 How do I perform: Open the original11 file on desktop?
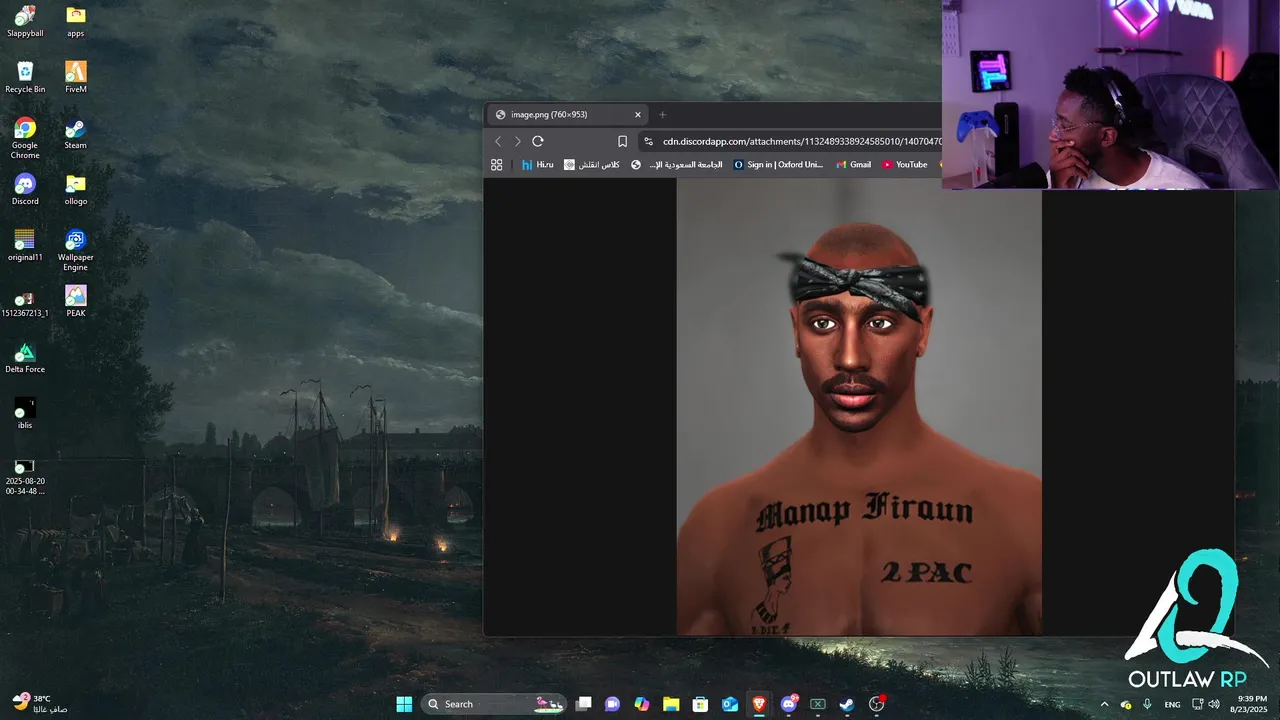[25, 245]
